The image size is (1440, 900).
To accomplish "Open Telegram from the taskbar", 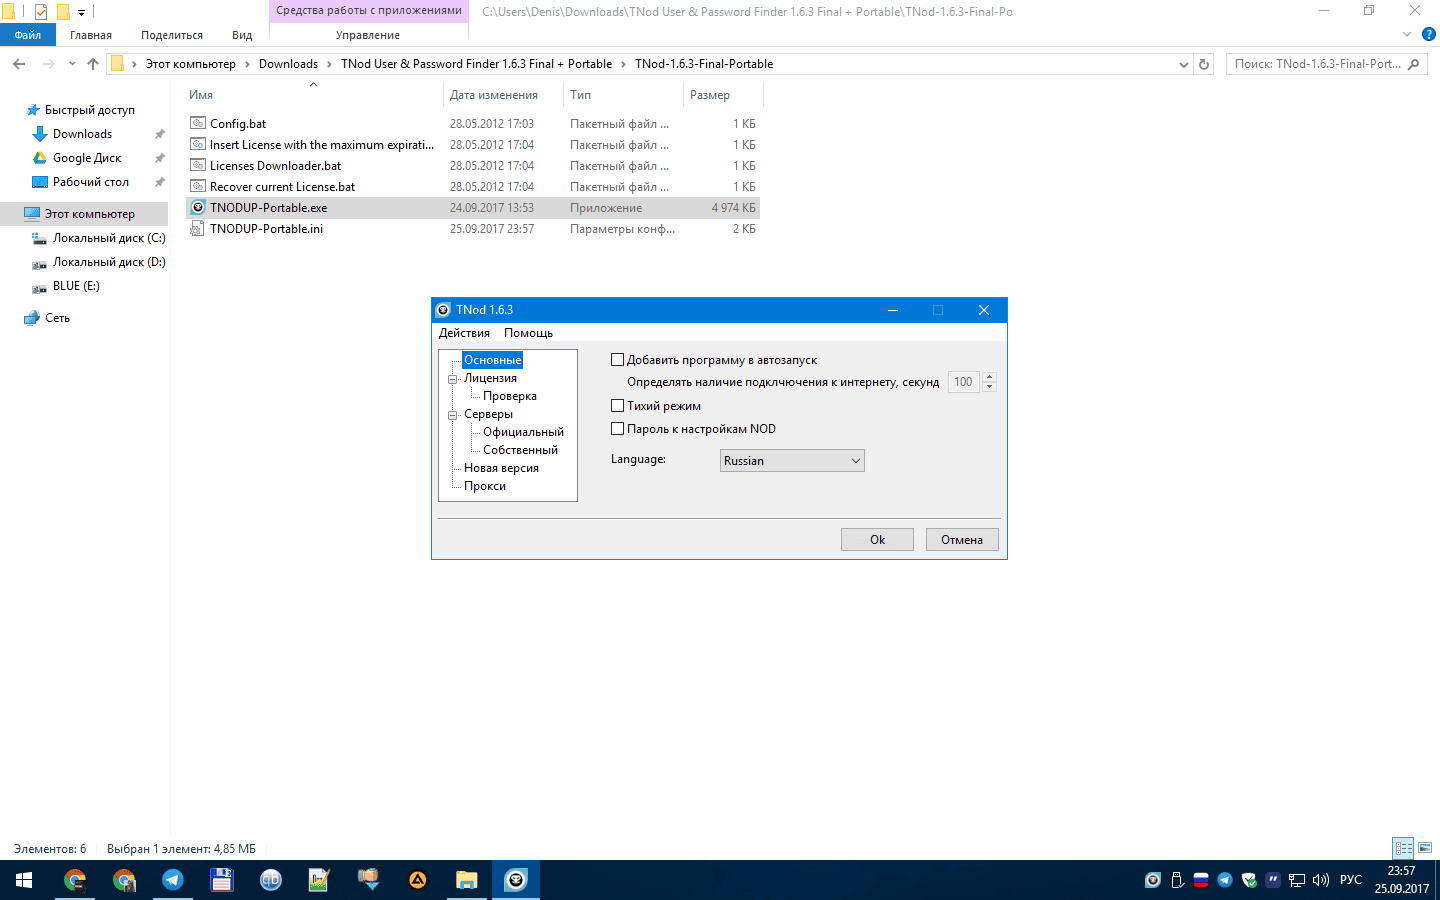I will [173, 880].
